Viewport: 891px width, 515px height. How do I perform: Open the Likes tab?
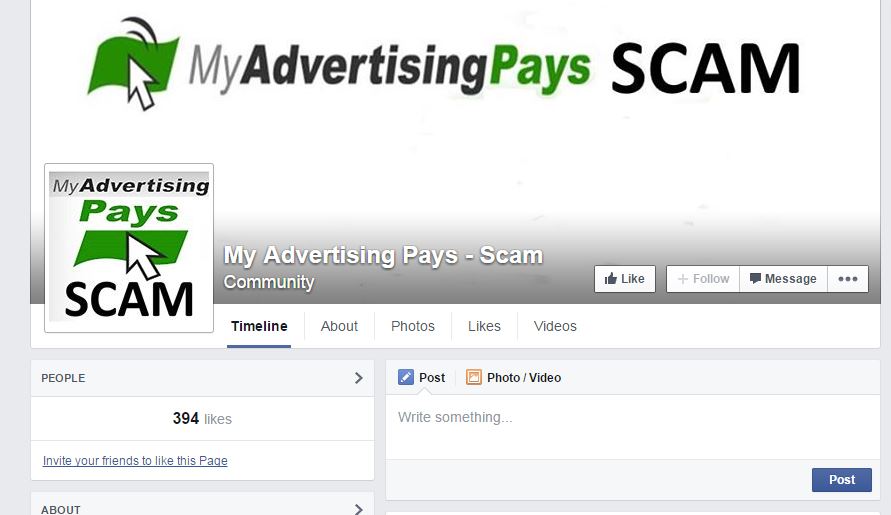[x=484, y=326]
